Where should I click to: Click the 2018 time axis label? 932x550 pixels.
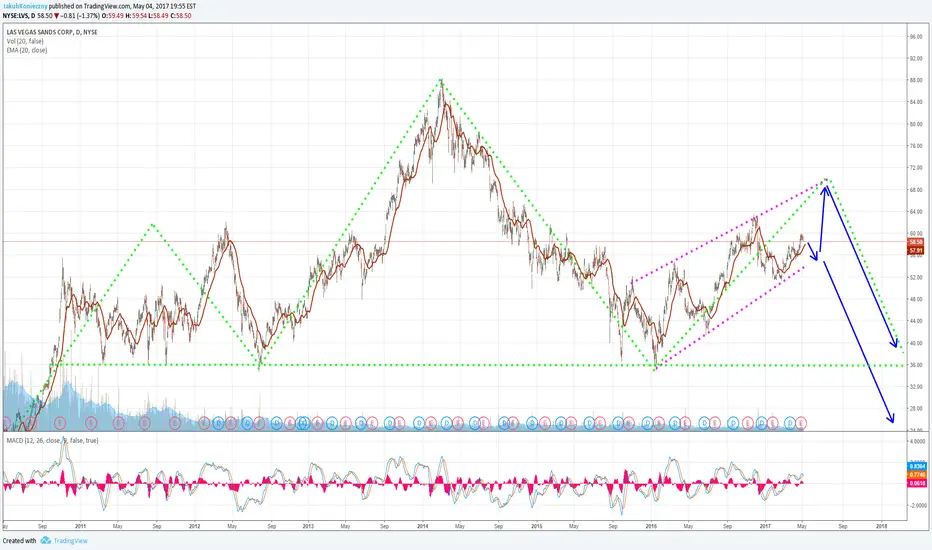point(881,526)
